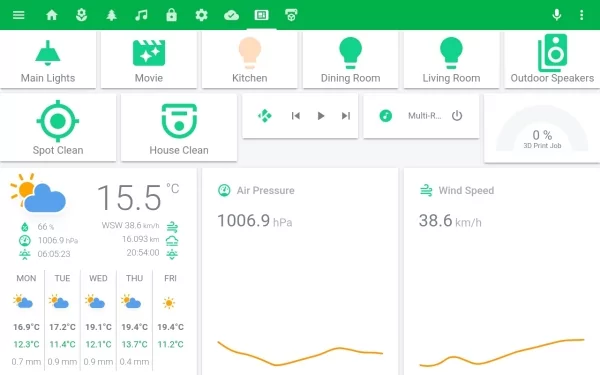The width and height of the screenshot is (600, 375).
Task: Toggle the Outdoor Speakers
Action: 552,59
